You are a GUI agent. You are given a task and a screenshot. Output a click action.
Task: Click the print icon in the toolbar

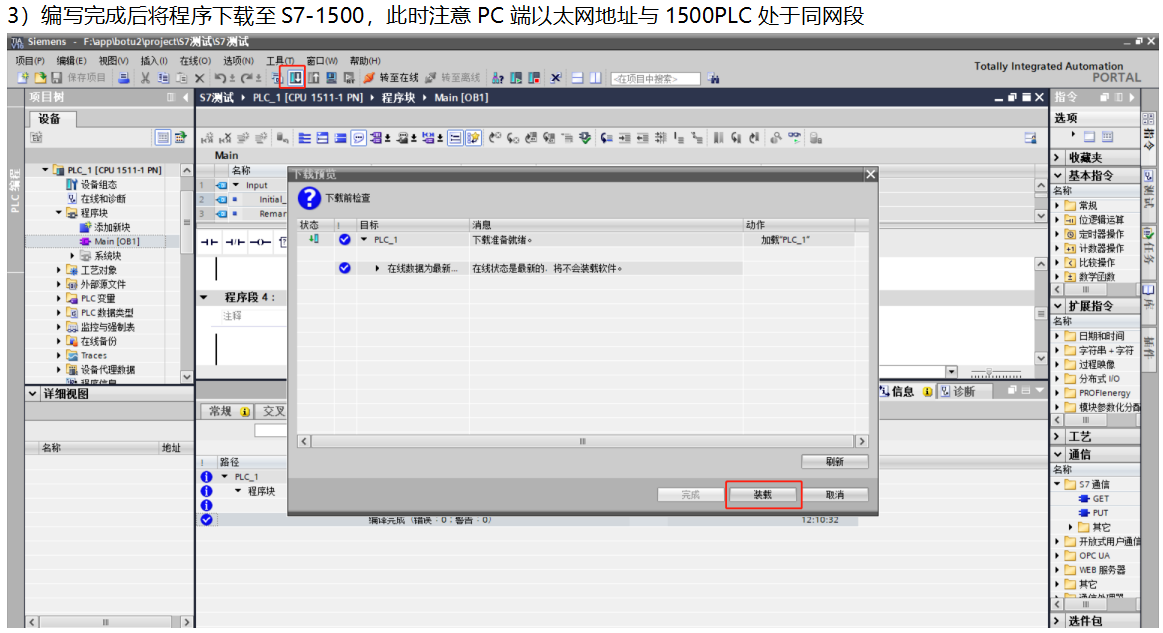point(125,78)
